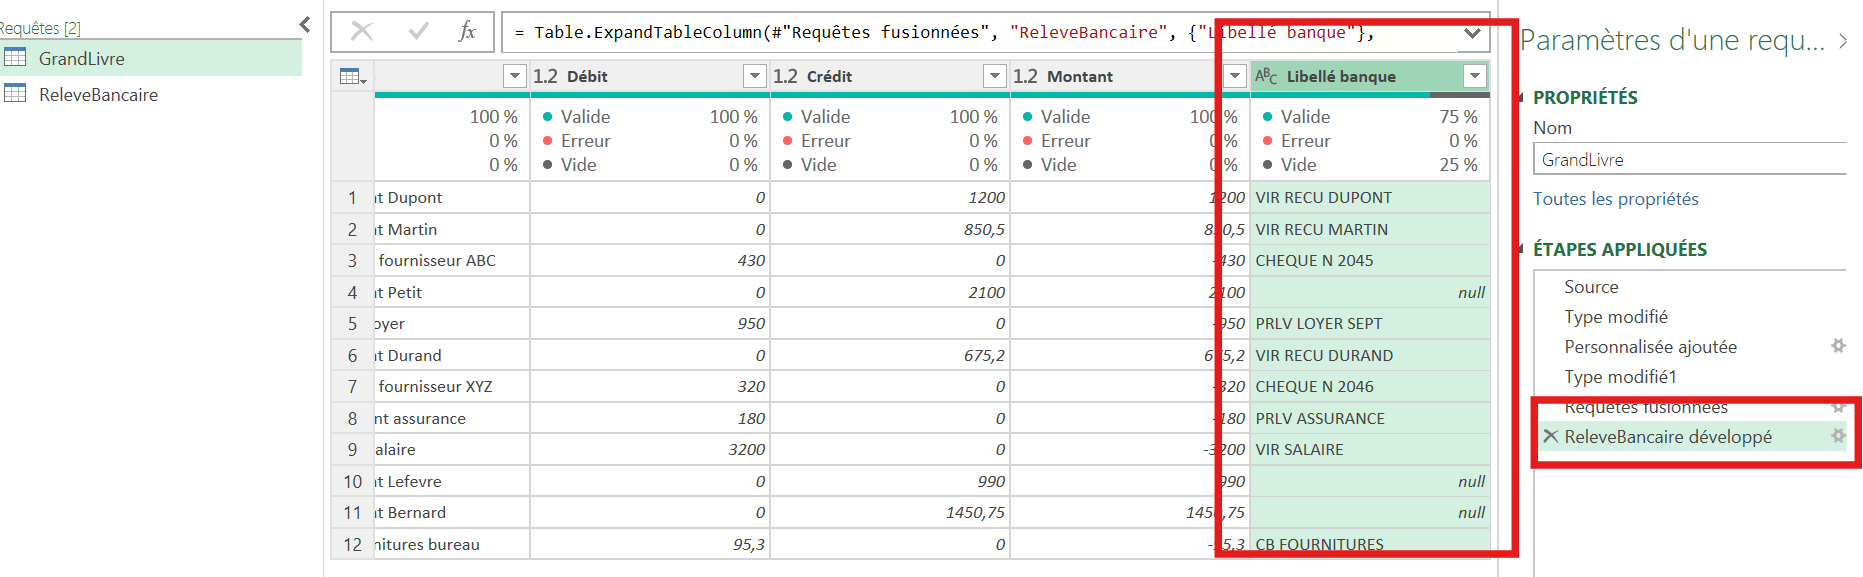The image size is (1863, 577).
Task: Open the table menu icon at grid corner
Action: (353, 76)
